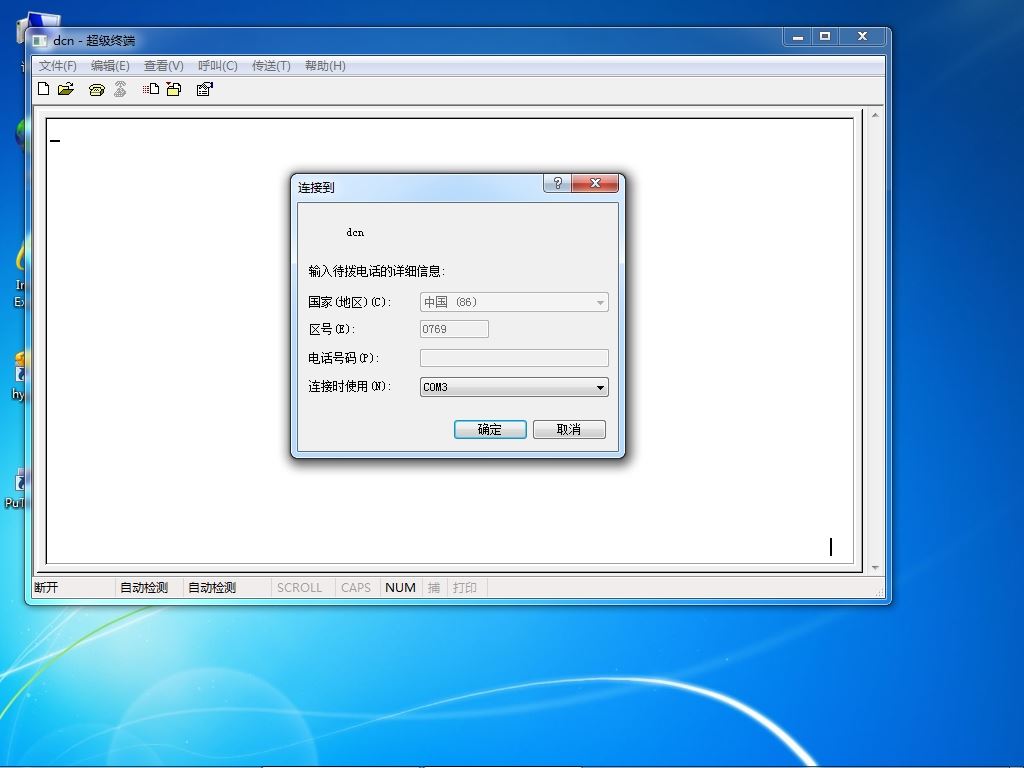Click the terminal scrollbar down arrow

coord(875,568)
